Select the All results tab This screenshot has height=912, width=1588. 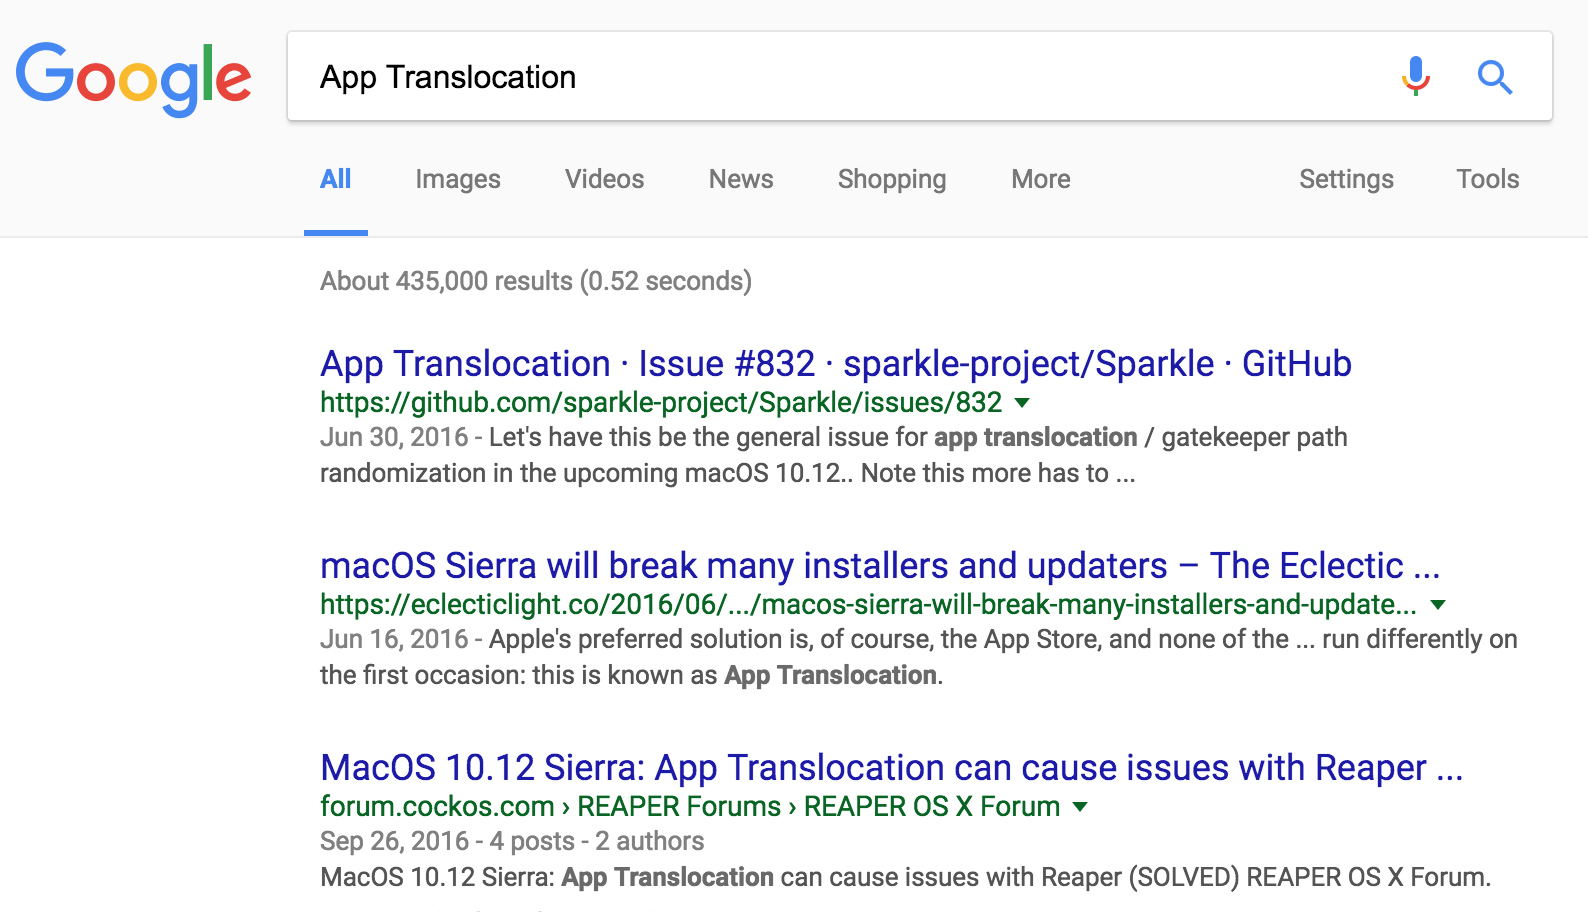(335, 179)
